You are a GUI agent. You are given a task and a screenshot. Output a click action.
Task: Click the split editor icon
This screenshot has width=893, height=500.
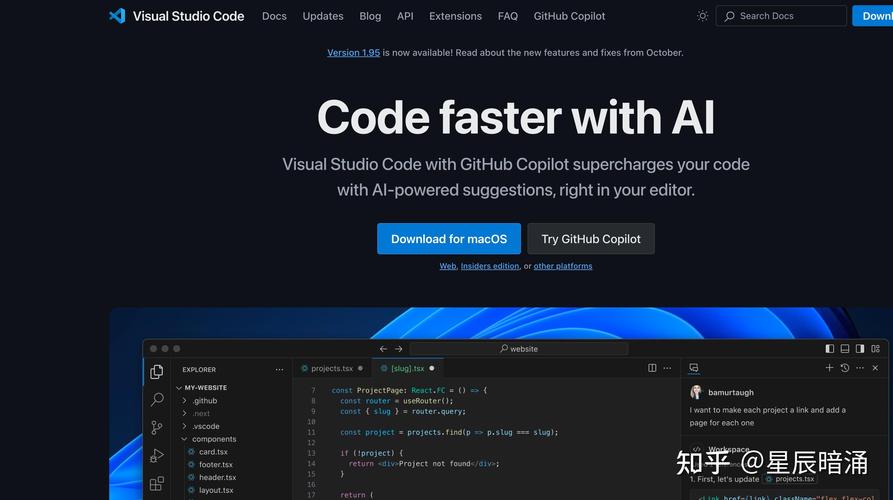652,368
